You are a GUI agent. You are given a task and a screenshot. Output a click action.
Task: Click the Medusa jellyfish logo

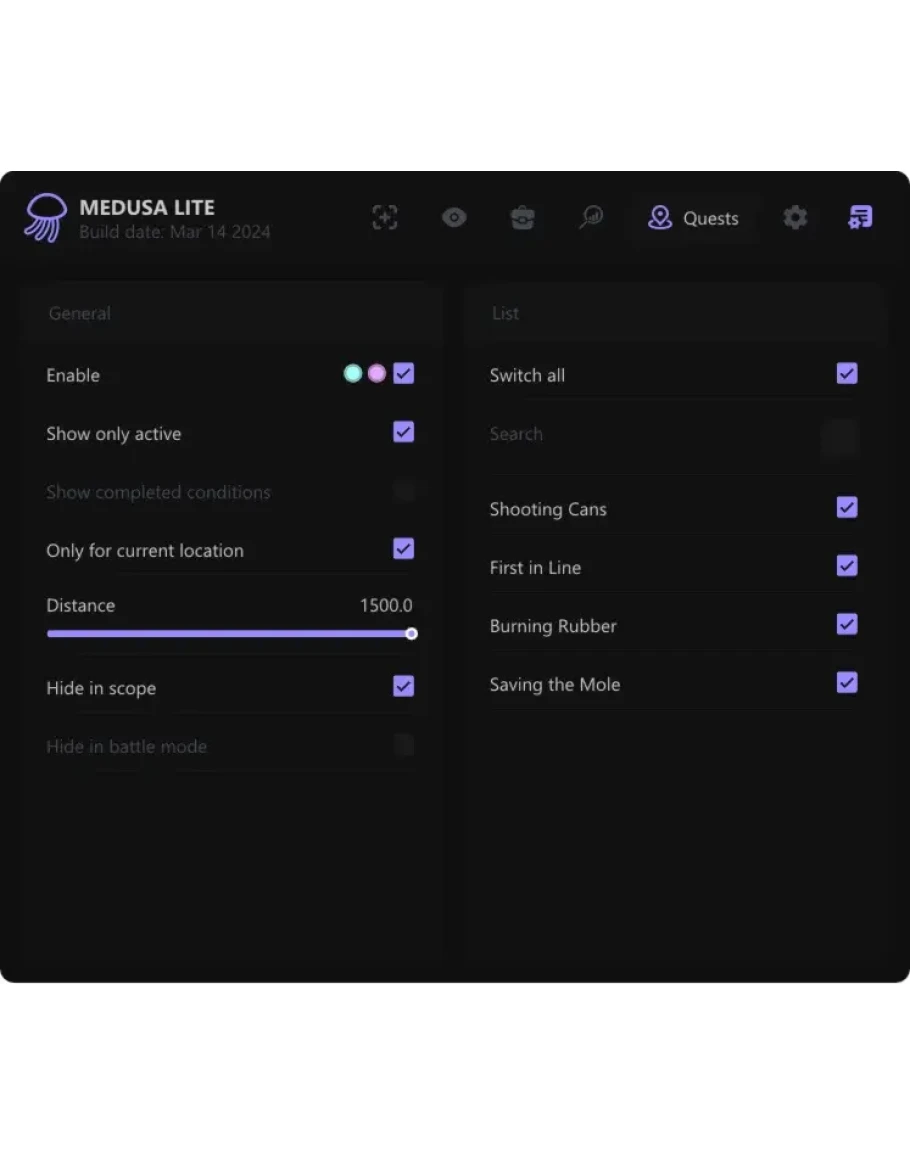(45, 218)
